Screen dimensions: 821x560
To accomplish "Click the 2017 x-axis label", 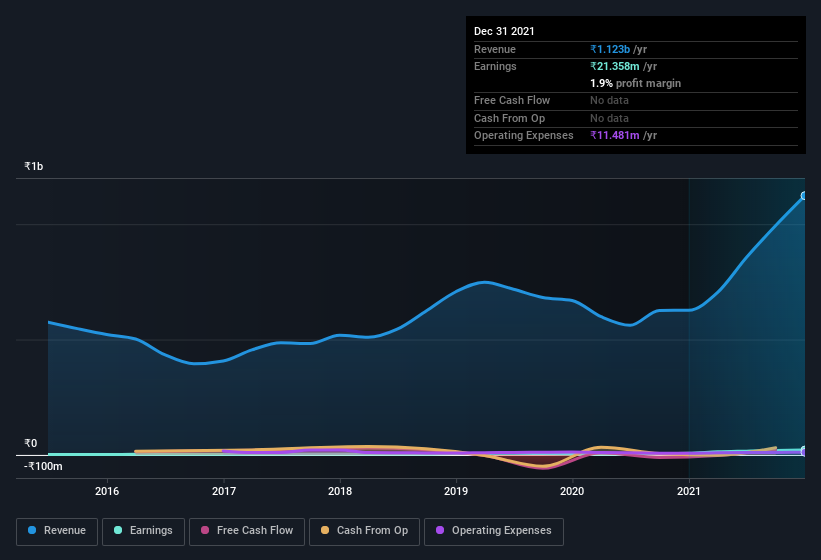I will (x=224, y=491).
